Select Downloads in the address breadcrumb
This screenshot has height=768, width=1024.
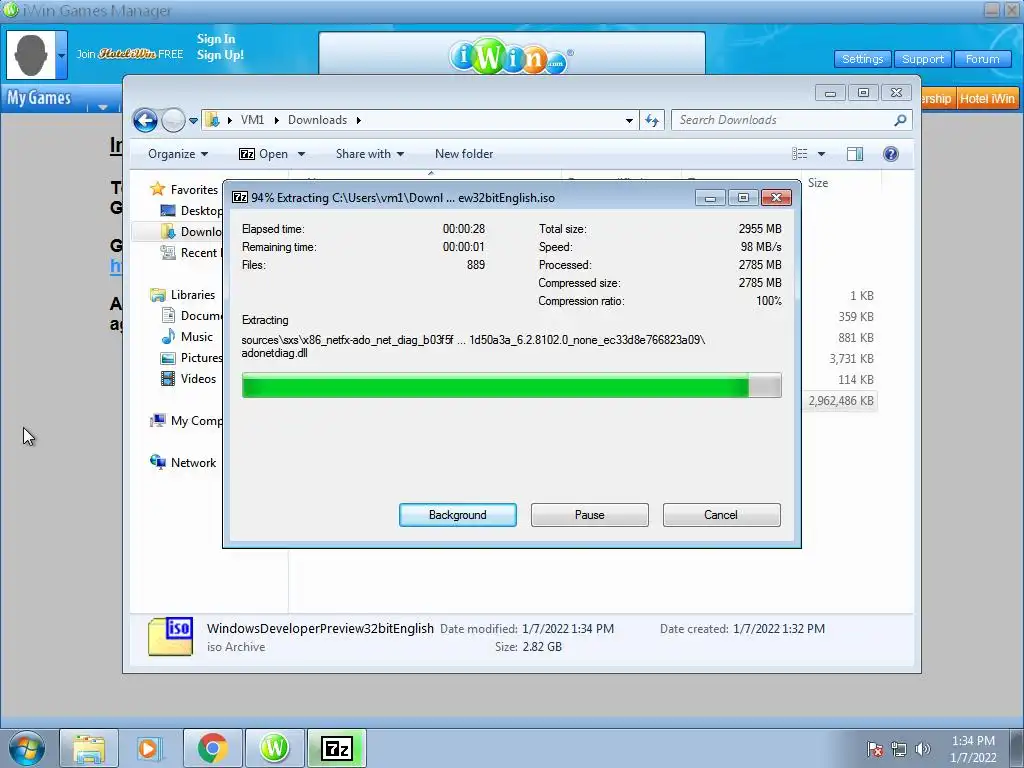click(317, 120)
